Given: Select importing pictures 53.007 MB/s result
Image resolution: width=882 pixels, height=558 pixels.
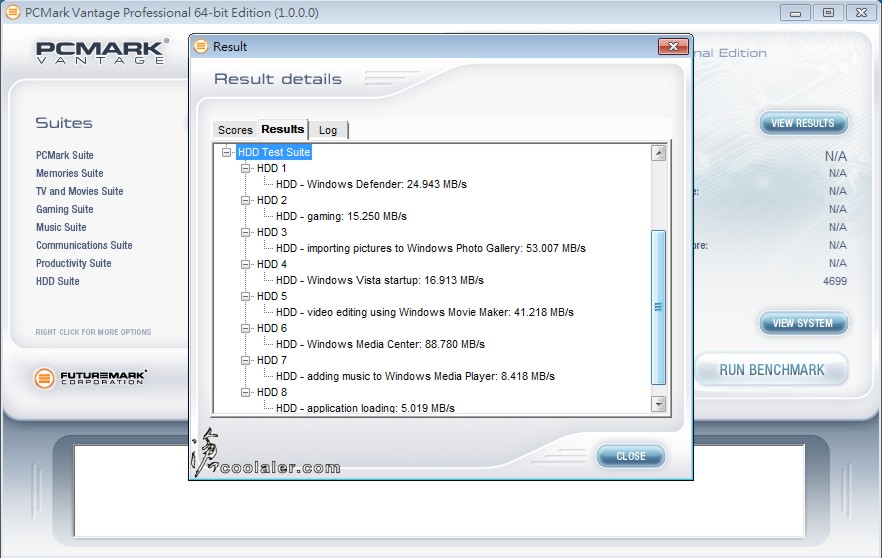Looking at the screenshot, I should (430, 248).
